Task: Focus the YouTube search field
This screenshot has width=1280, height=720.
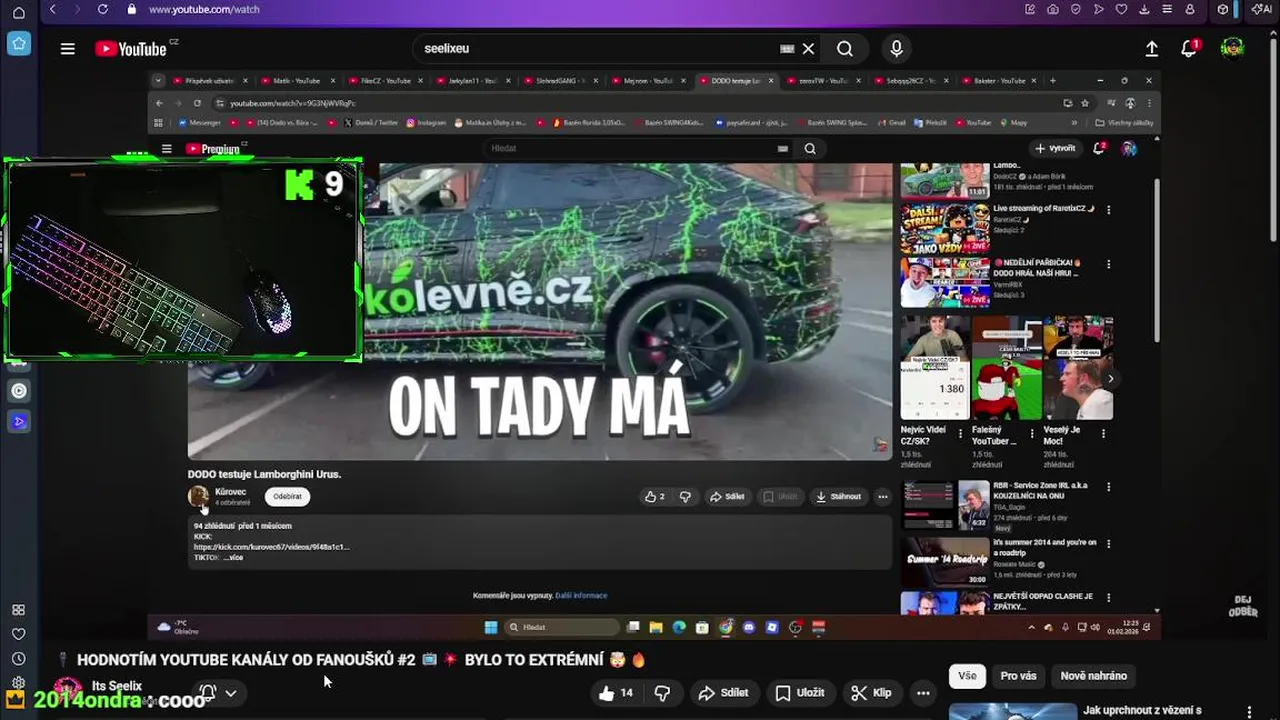Action: point(600,48)
